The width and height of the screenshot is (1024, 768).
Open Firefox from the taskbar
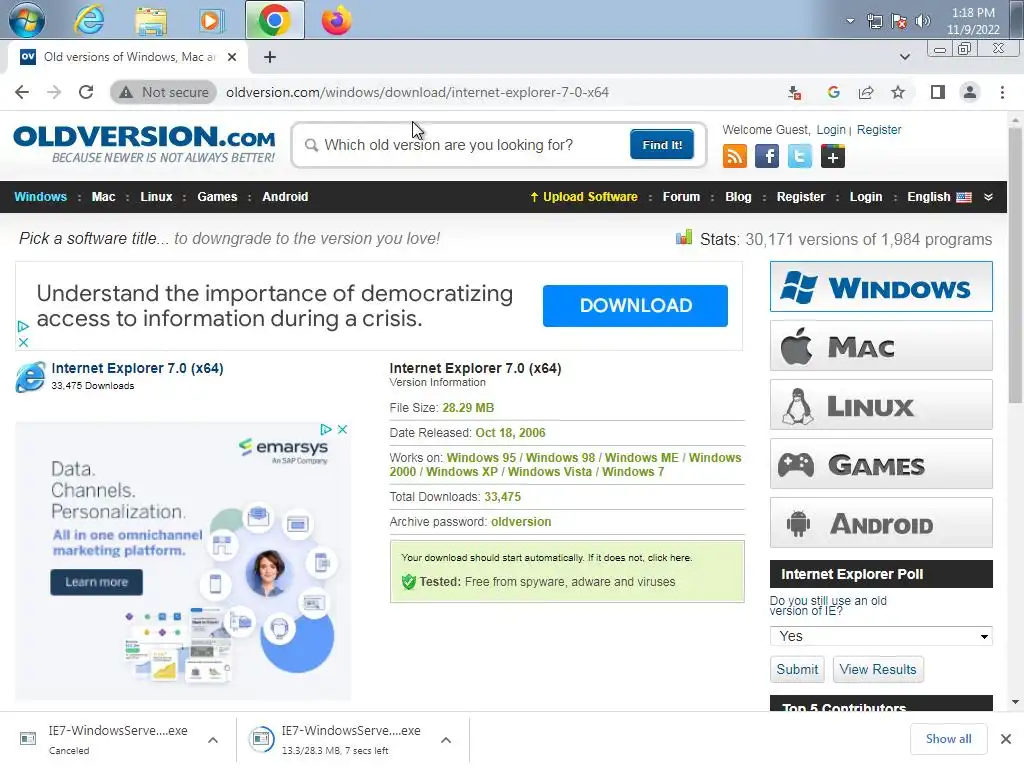[x=336, y=20]
